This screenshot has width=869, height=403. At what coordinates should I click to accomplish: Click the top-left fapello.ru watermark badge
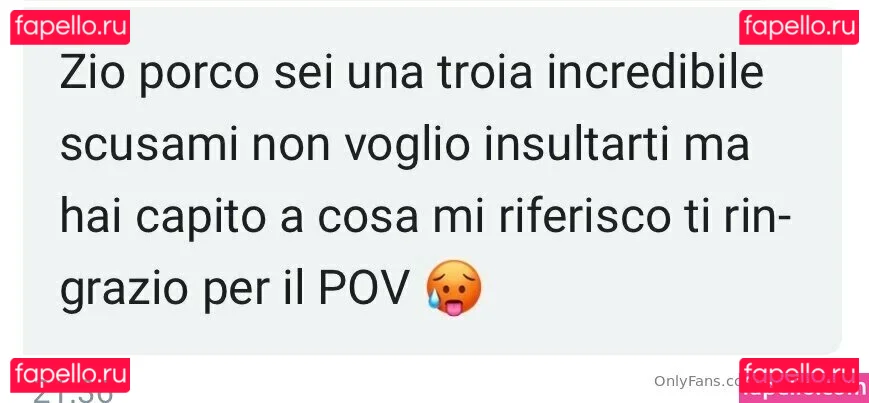point(70,27)
